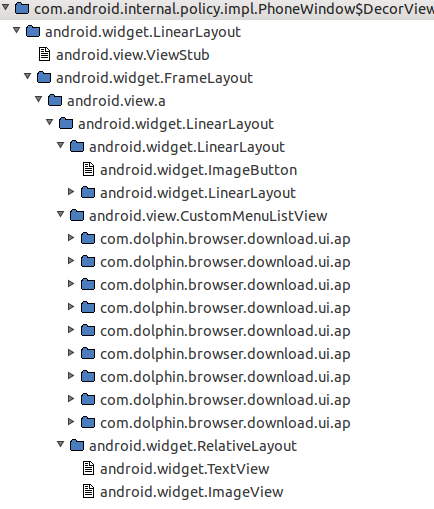Image resolution: width=434 pixels, height=509 pixels.
Task: Select LinearLayout text directly below android.view.a
Action: (x=176, y=124)
